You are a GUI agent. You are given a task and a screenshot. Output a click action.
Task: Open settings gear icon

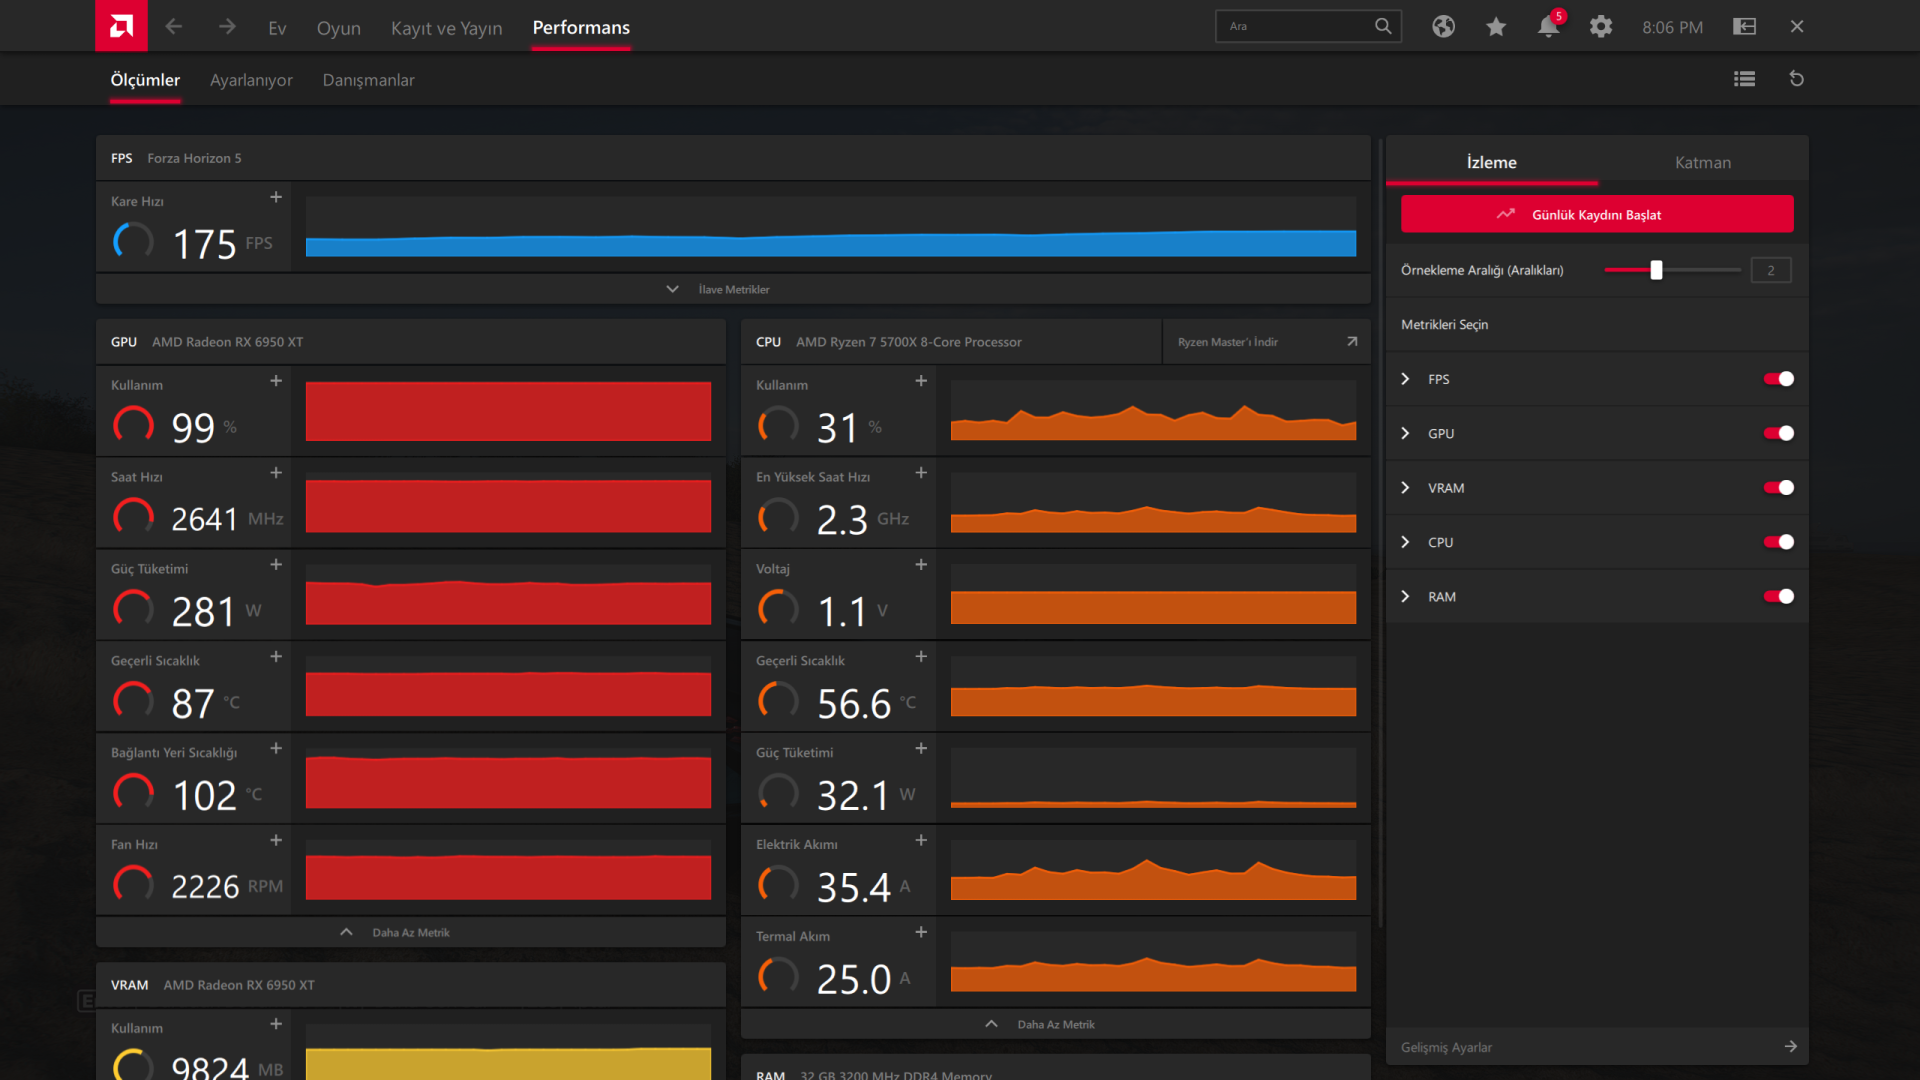coord(1601,27)
